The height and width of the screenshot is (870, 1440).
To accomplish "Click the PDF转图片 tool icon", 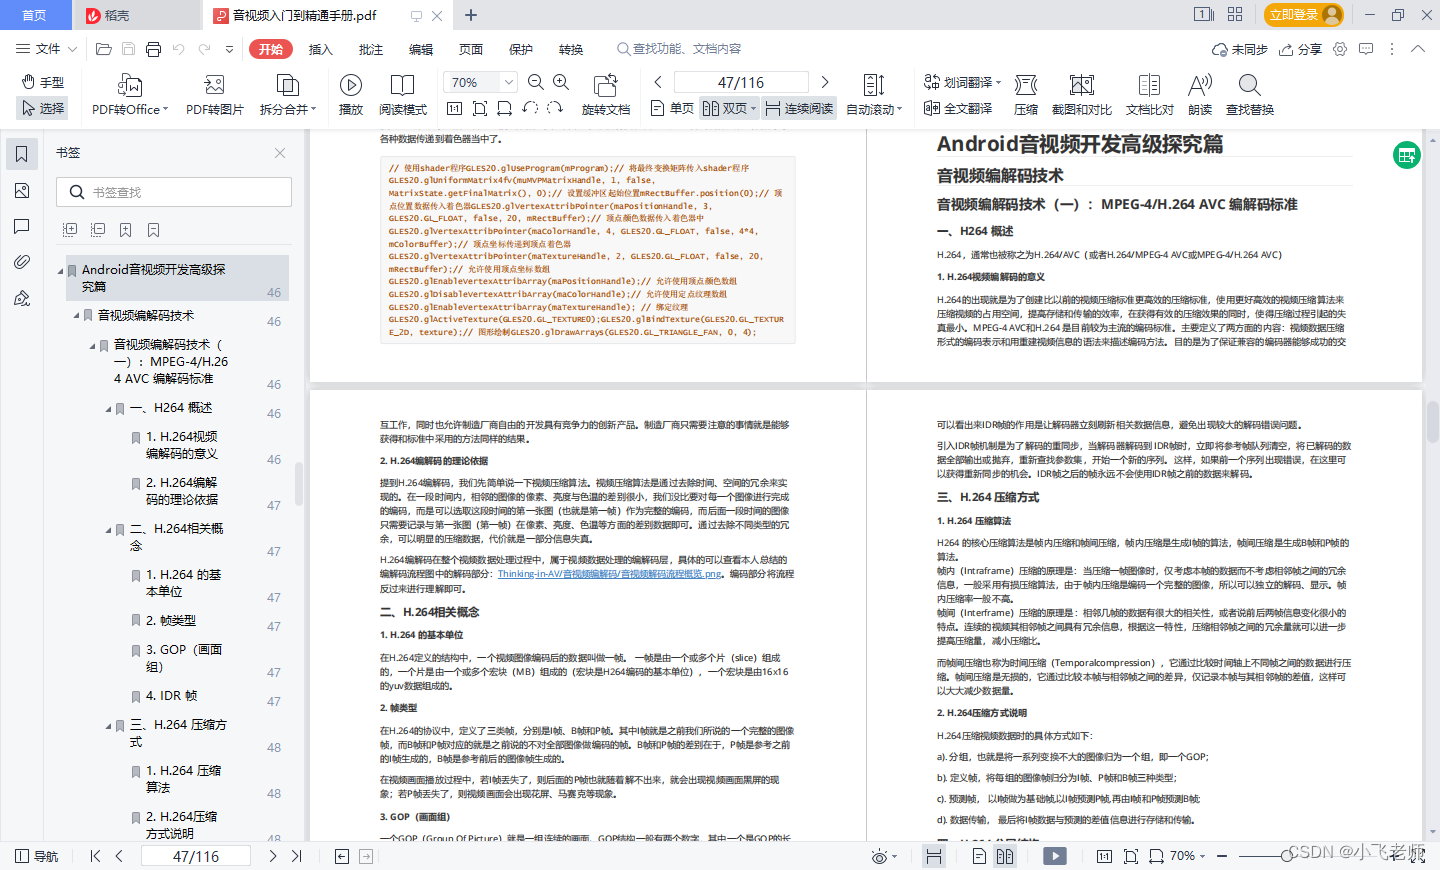I will point(214,85).
